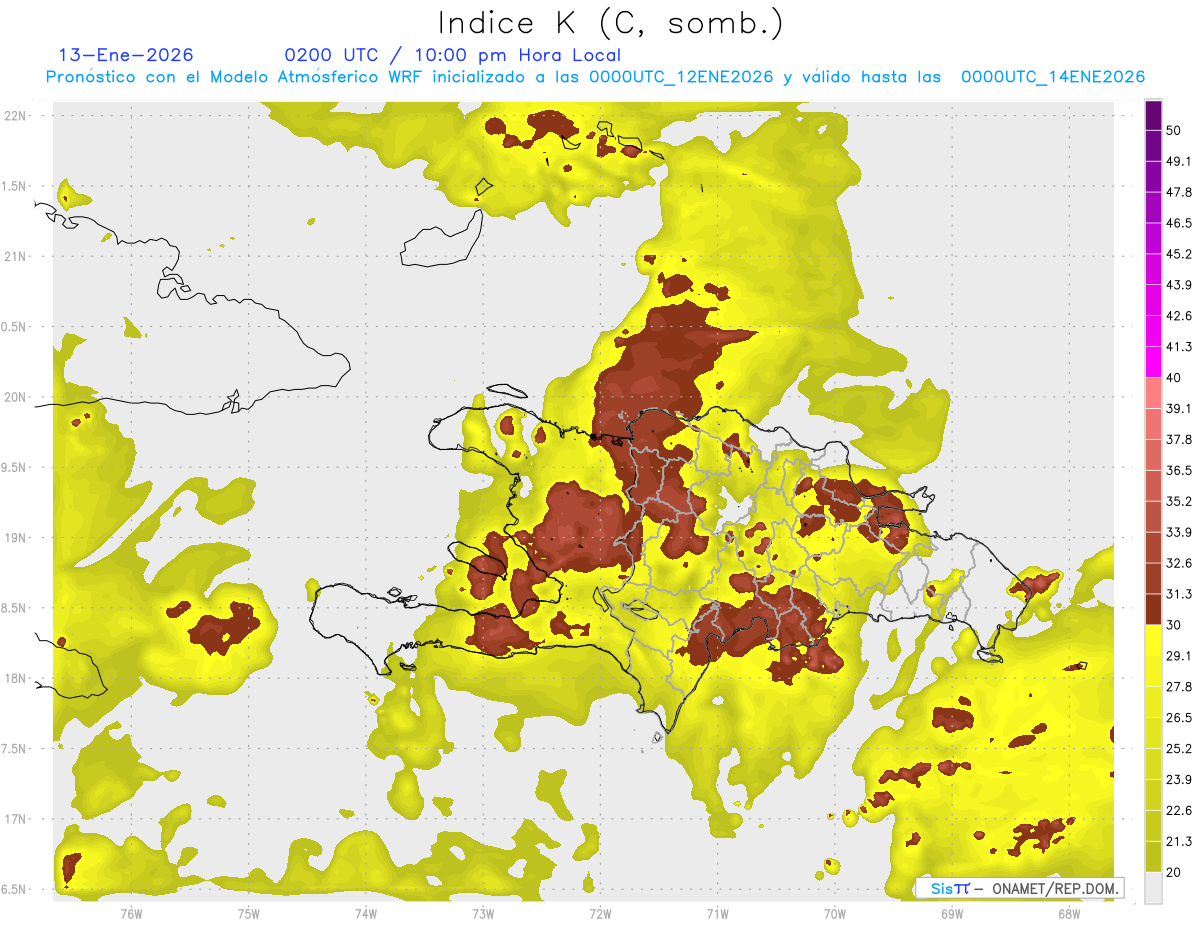Select the salmon swatch between 40 and 39.1
The width and height of the screenshot is (1200, 927).
point(1153,391)
